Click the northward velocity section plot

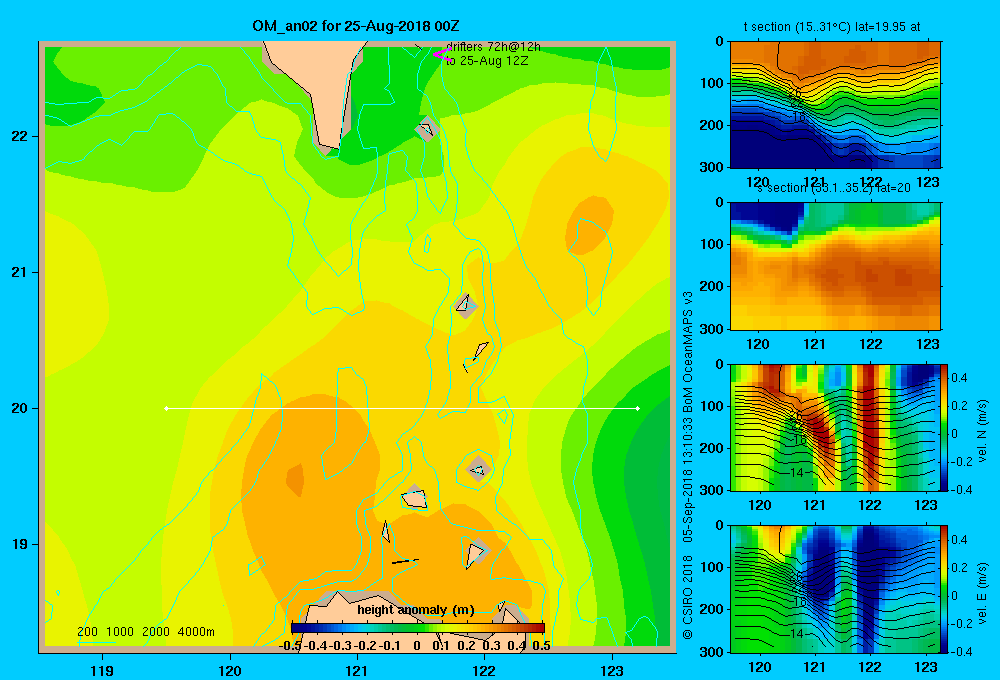click(835, 427)
